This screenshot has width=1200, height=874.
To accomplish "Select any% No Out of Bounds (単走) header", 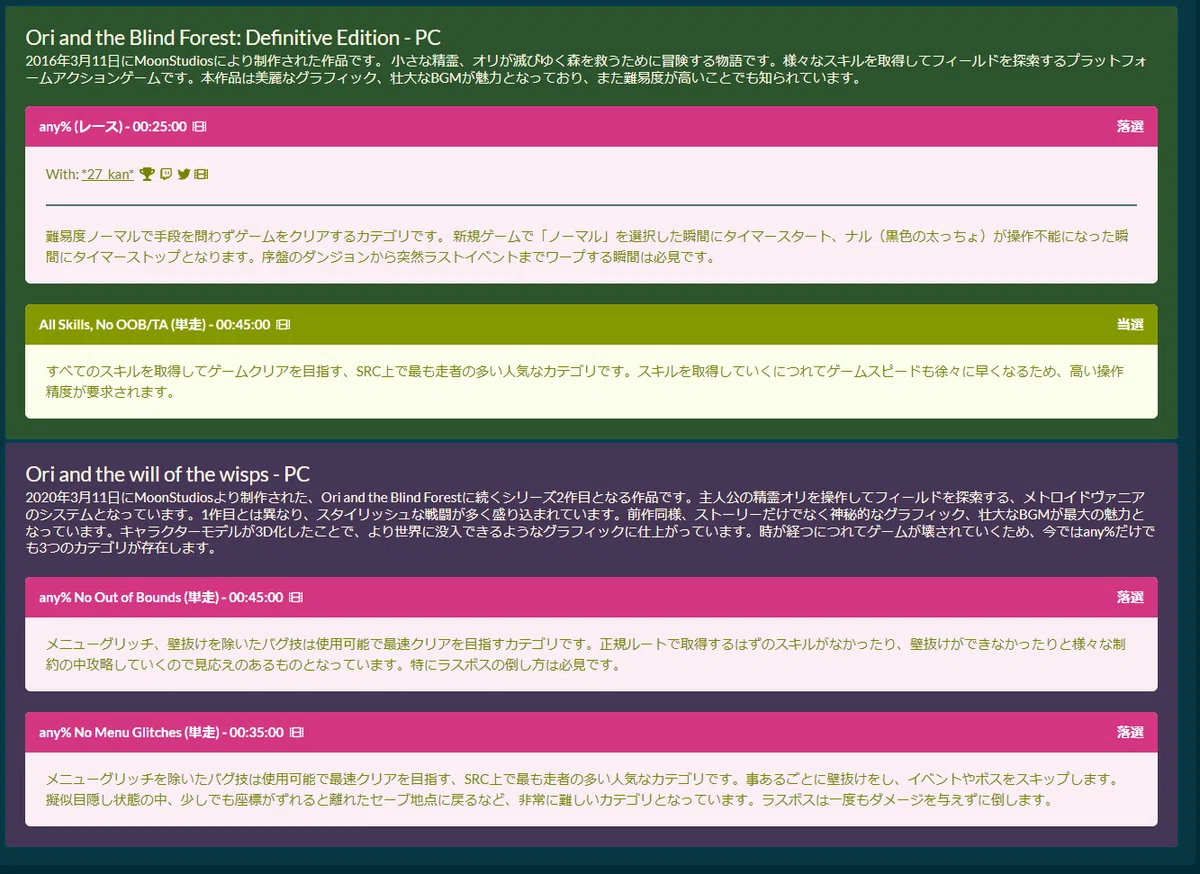I will coord(591,597).
